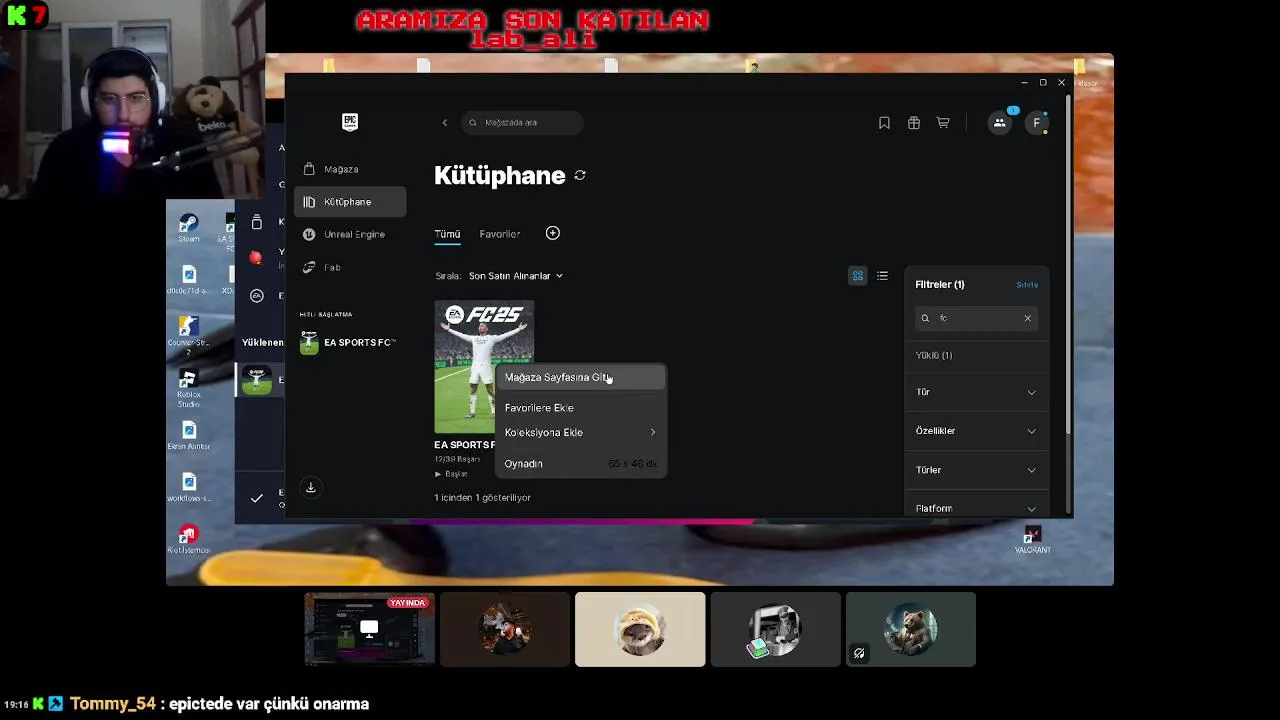The height and width of the screenshot is (720, 1280).
Task: Click the filter search field
Action: [975, 318]
